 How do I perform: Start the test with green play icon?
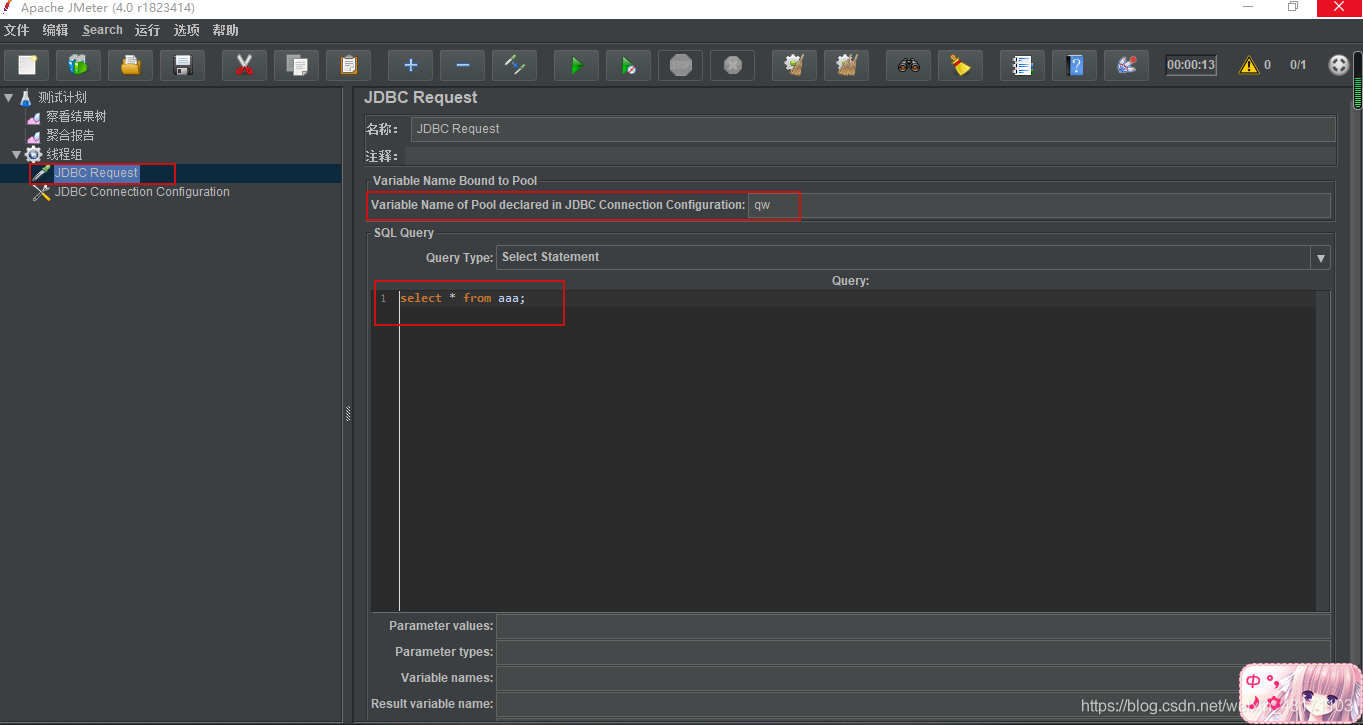576,65
